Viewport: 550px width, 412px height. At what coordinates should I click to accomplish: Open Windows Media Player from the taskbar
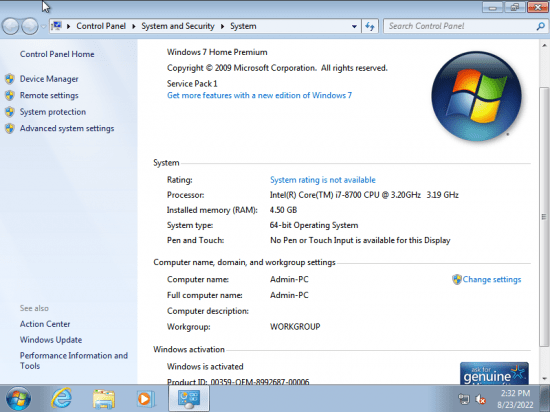click(x=146, y=399)
